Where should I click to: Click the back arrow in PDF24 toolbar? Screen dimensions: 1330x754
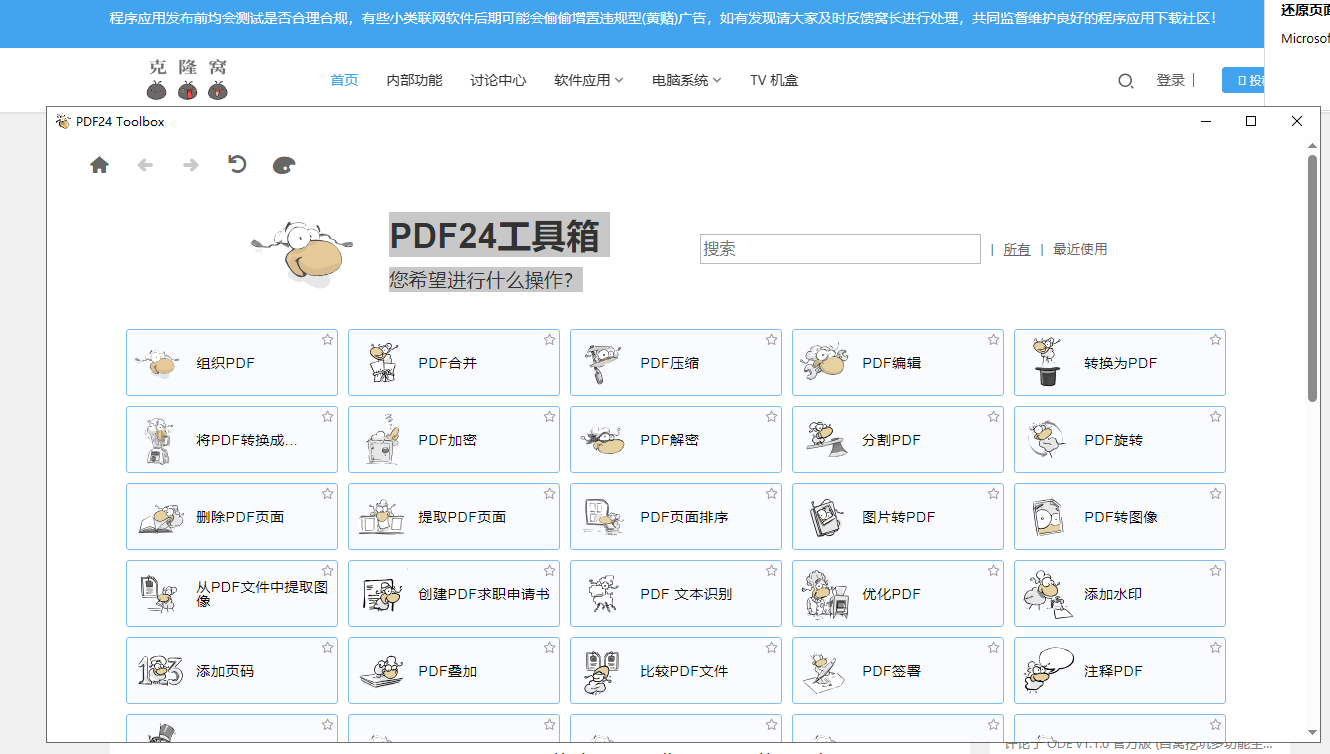click(145, 165)
